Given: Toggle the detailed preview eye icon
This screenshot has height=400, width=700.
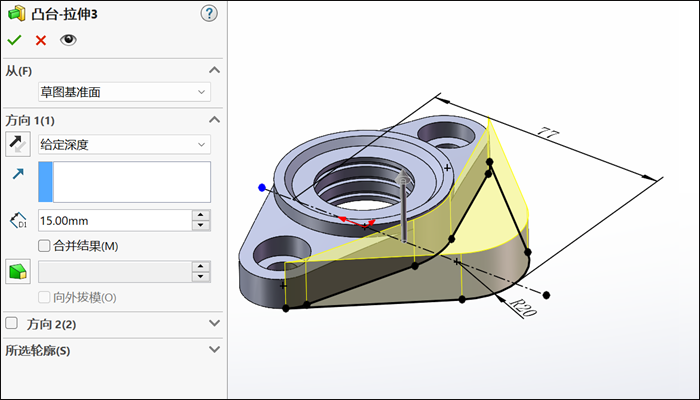Looking at the screenshot, I should point(68,40).
